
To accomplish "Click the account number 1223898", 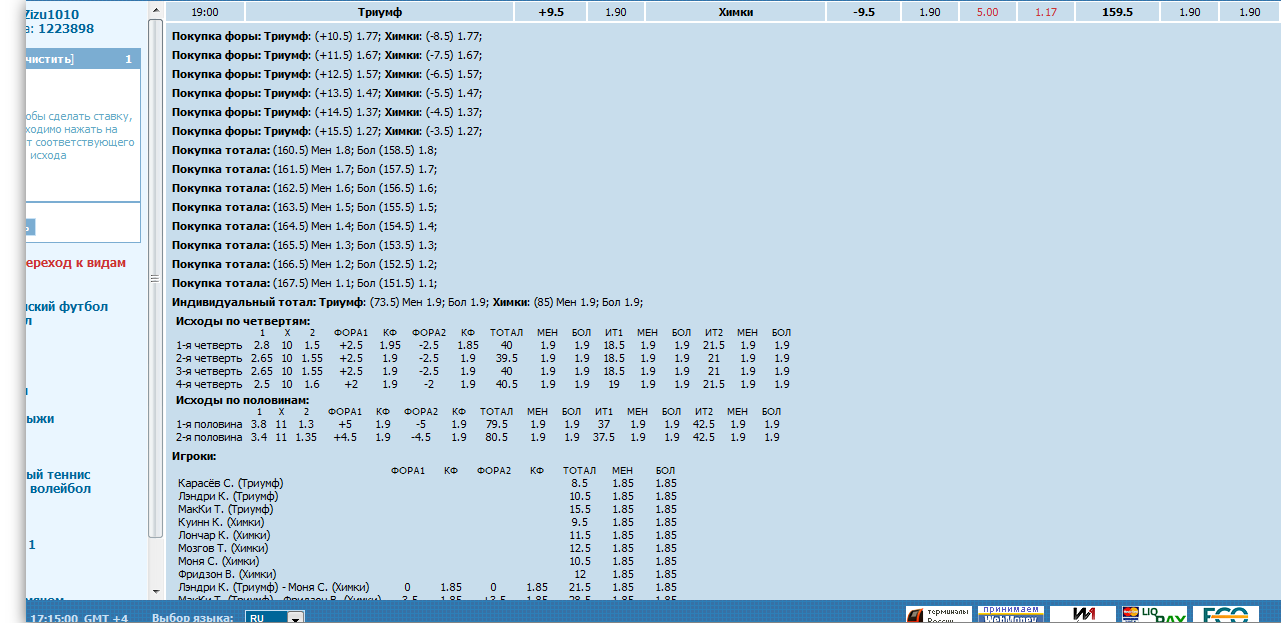I will pos(66,29).
